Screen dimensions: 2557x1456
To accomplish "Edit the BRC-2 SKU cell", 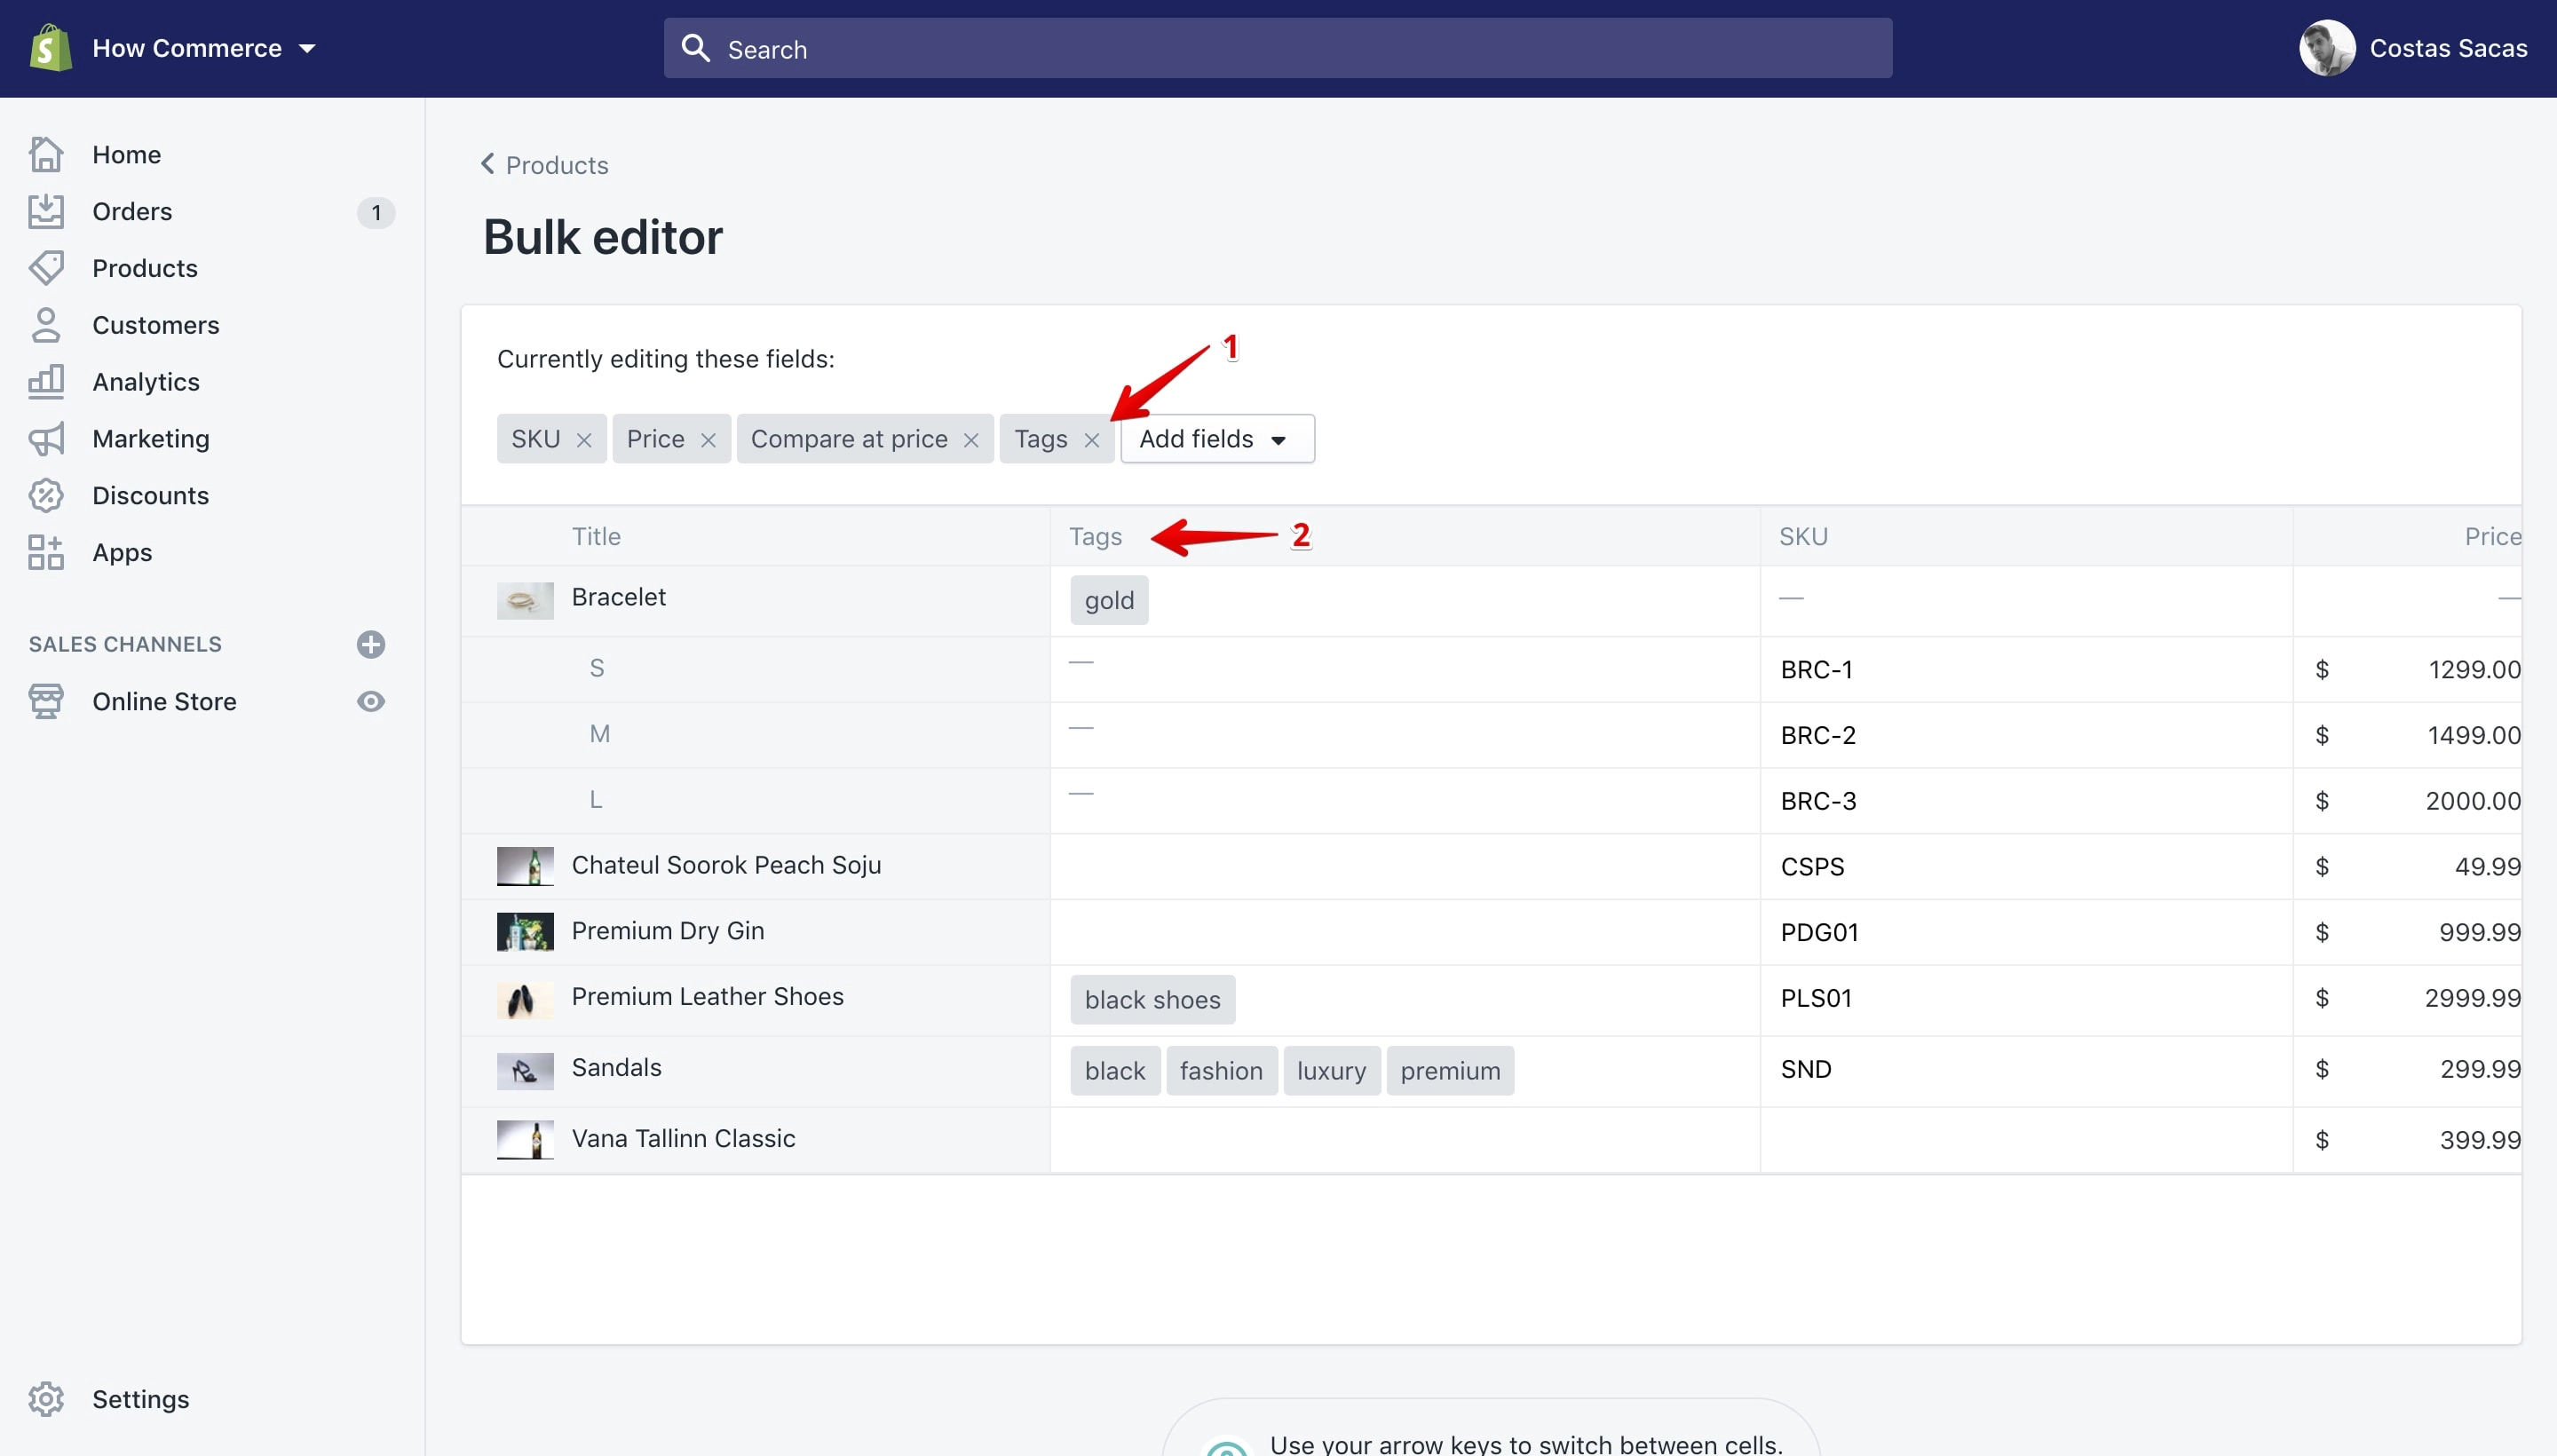I will (2026, 735).
